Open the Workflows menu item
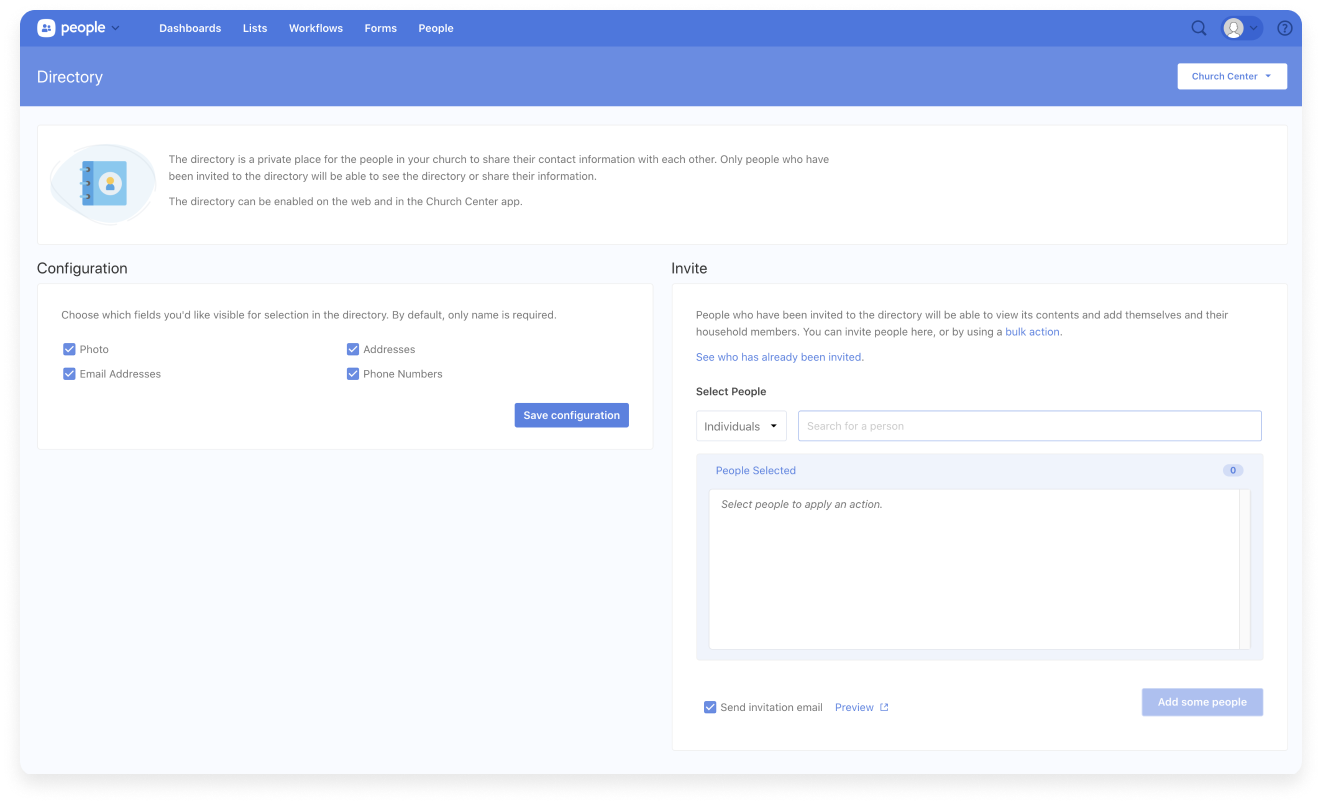This screenshot has width=1322, height=804. pyautogui.click(x=315, y=28)
